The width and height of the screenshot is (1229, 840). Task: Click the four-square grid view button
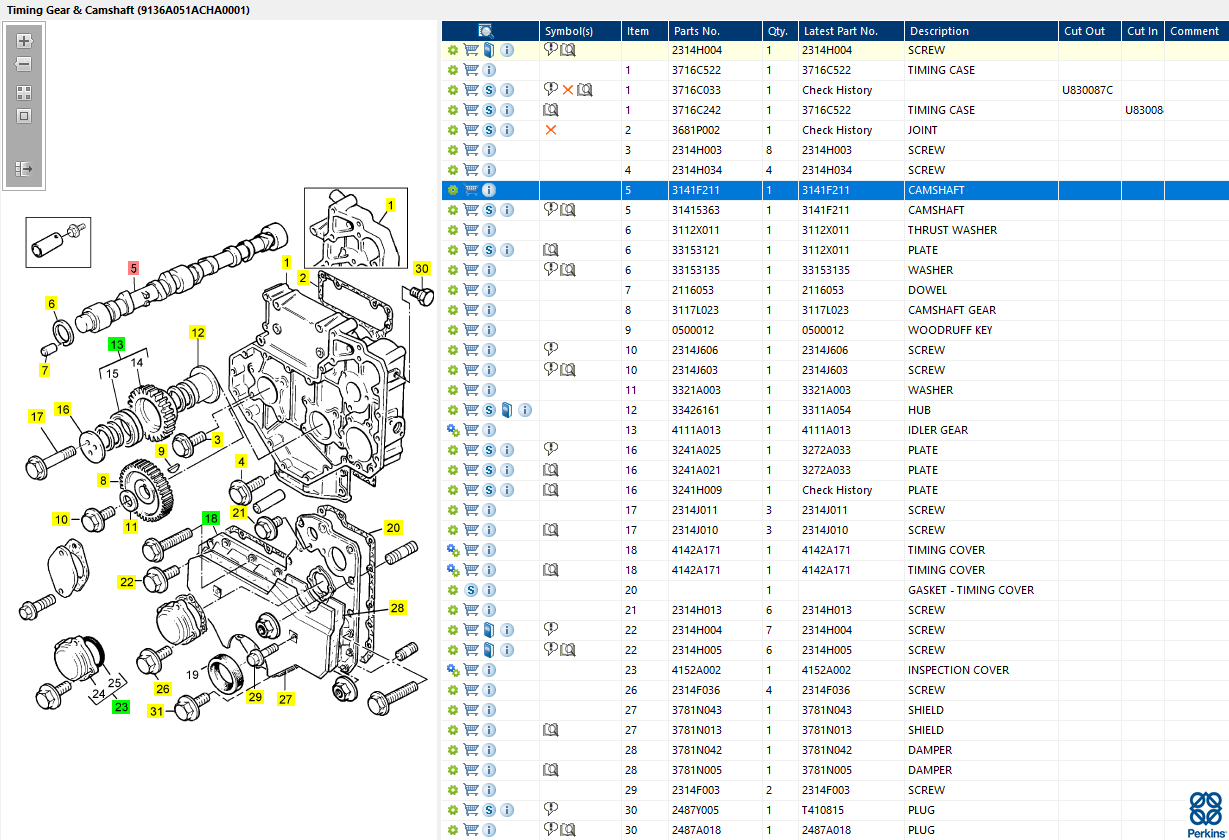click(x=24, y=92)
